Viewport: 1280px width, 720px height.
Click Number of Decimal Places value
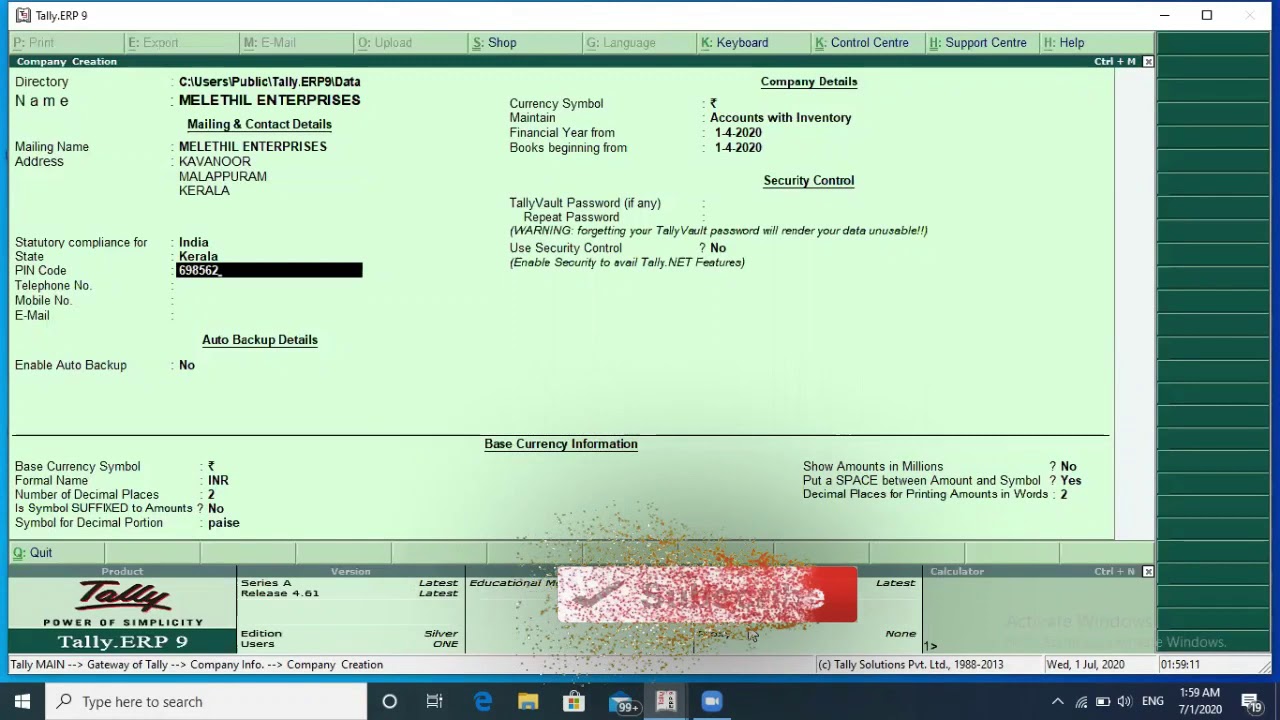[x=211, y=495]
